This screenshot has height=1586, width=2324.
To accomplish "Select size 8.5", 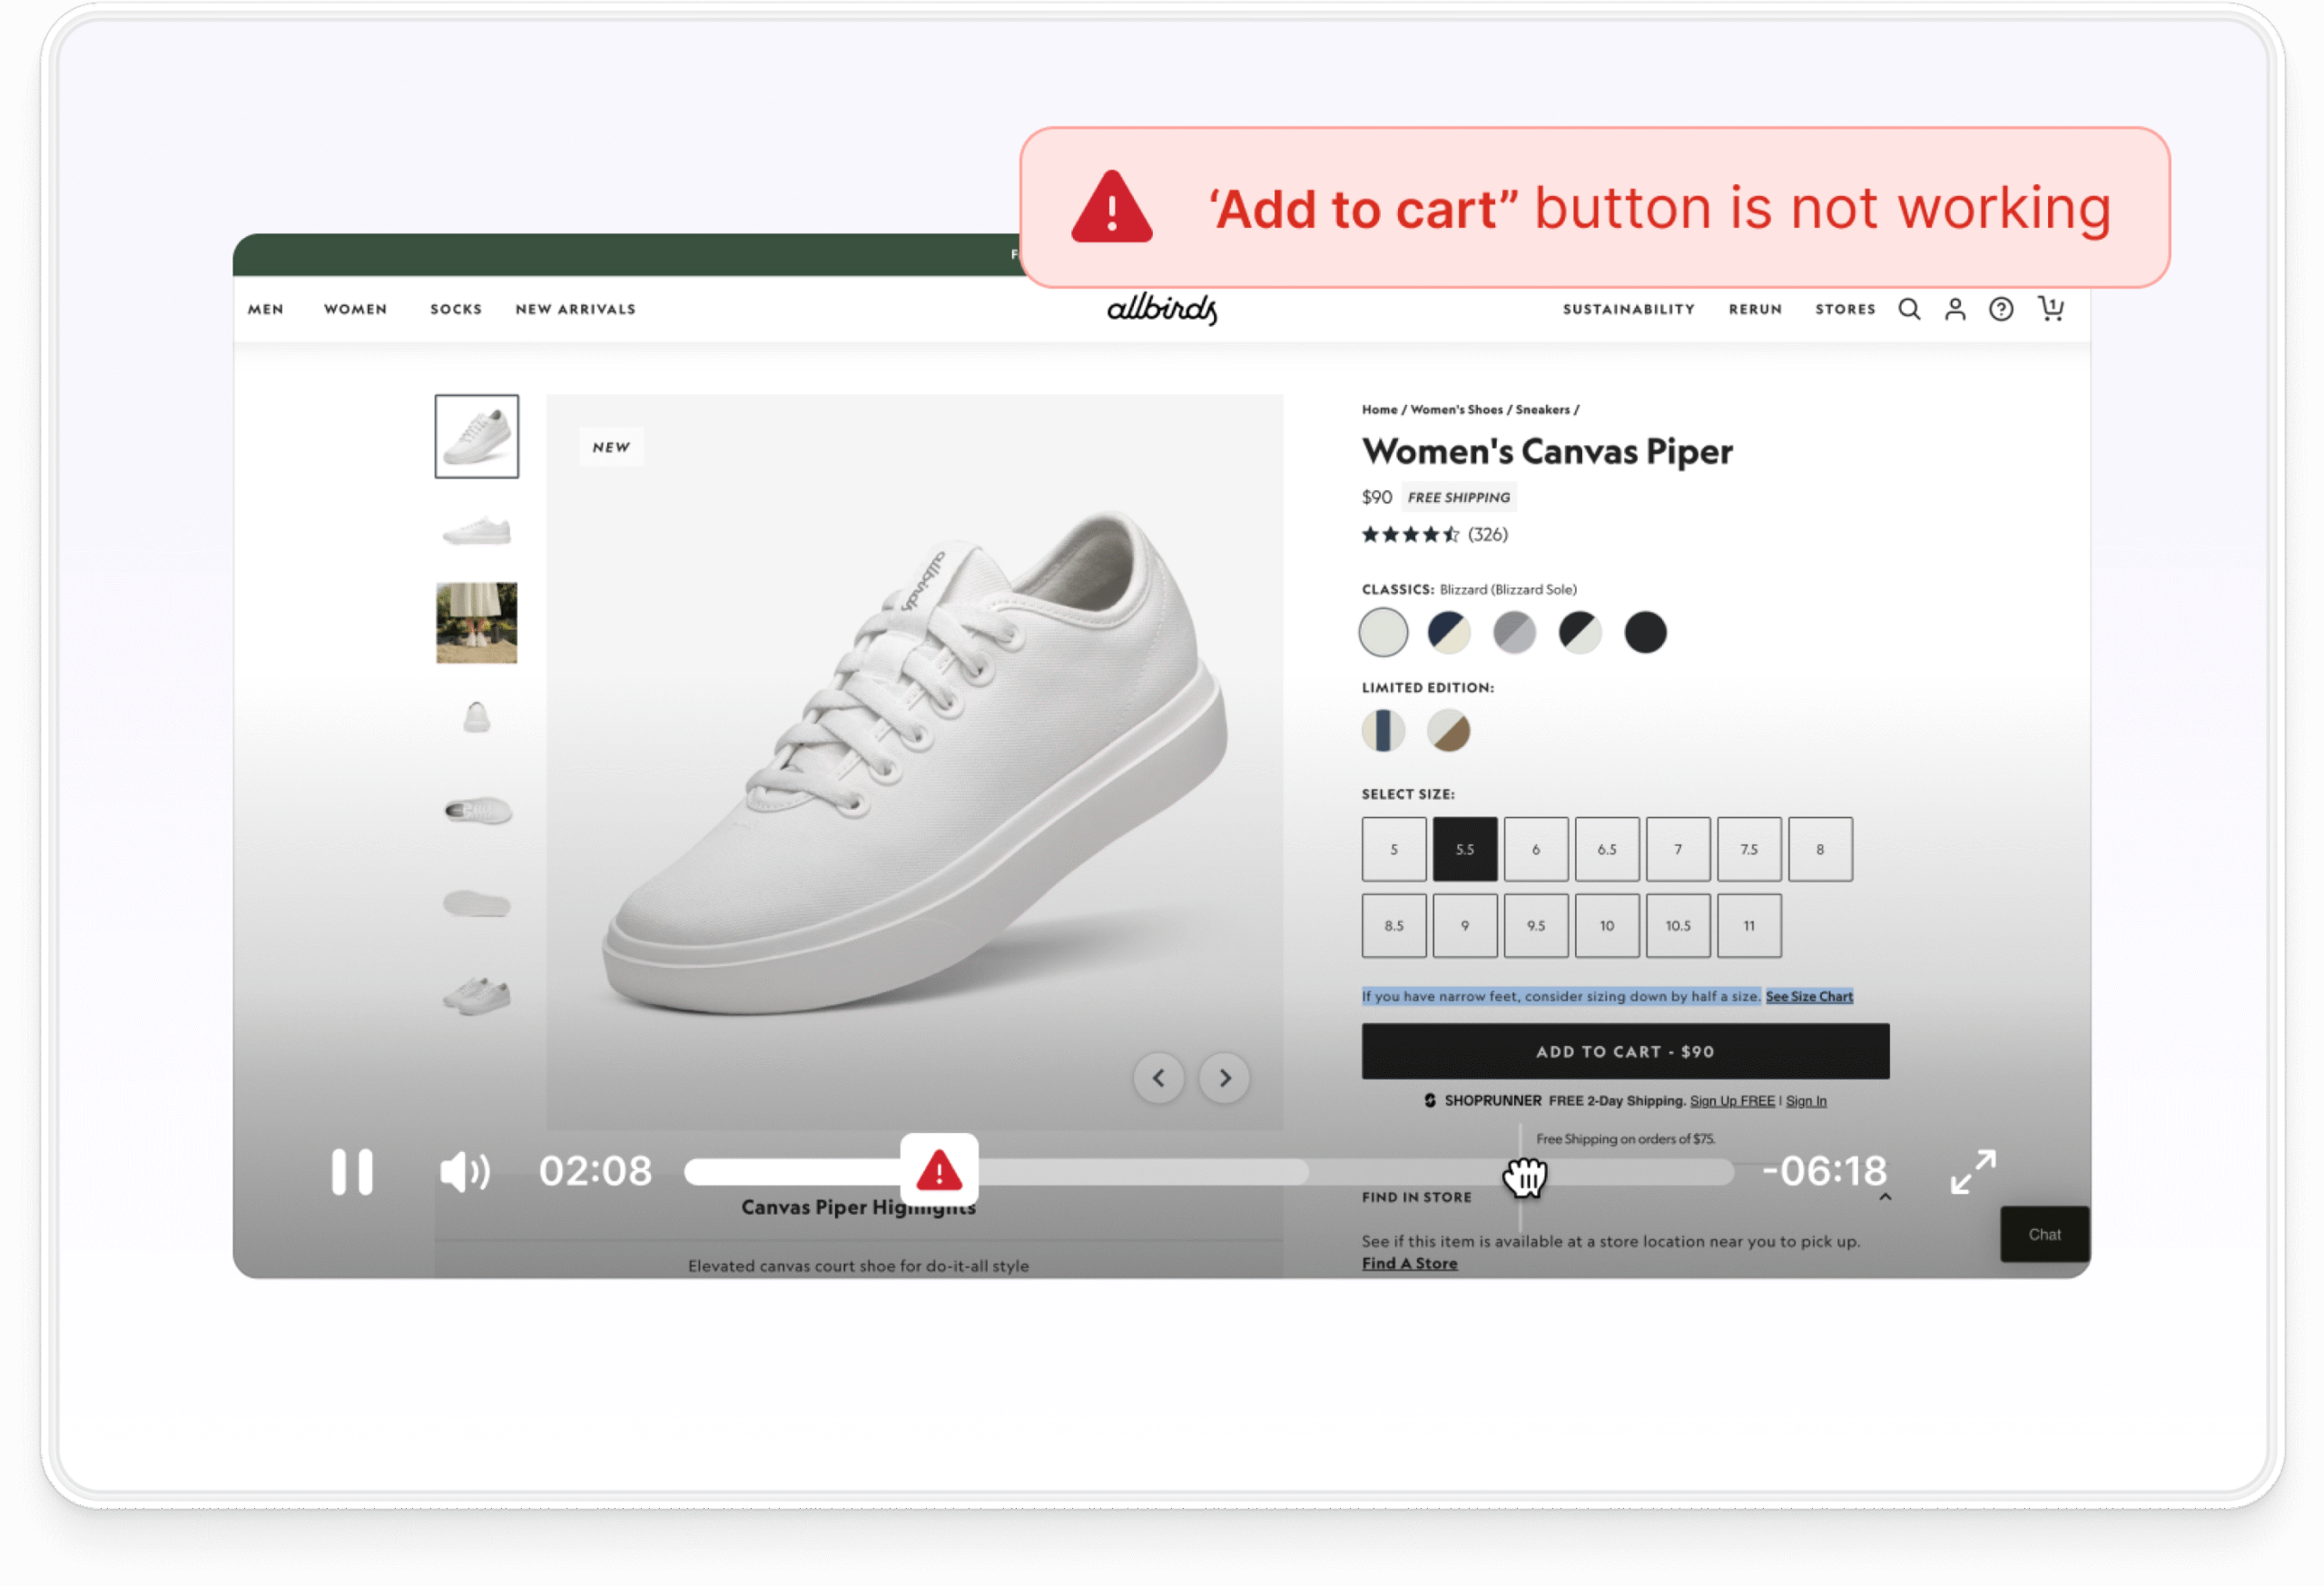I will (x=1394, y=926).
